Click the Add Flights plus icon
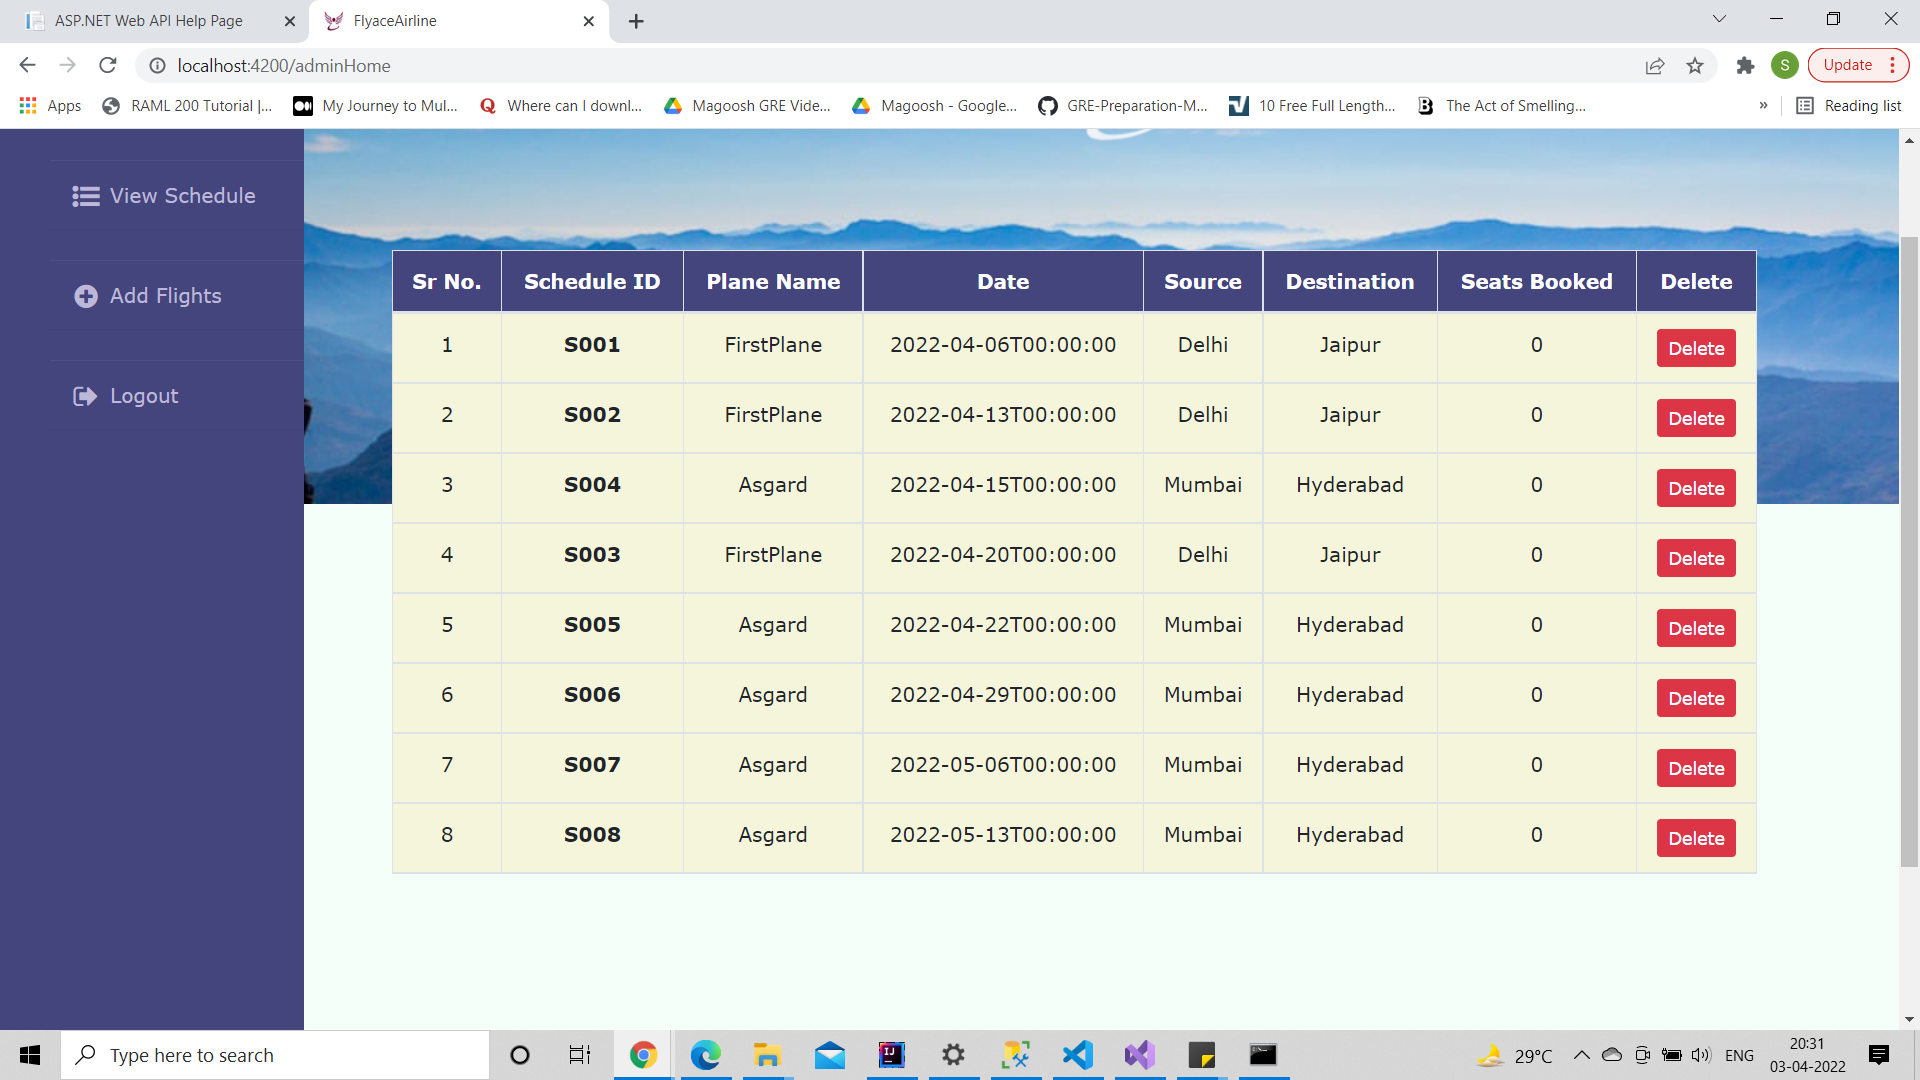 85,296
